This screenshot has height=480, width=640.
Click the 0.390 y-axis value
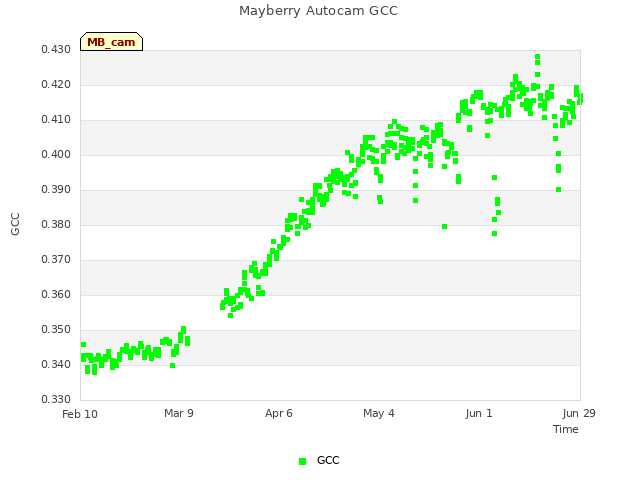56,190
